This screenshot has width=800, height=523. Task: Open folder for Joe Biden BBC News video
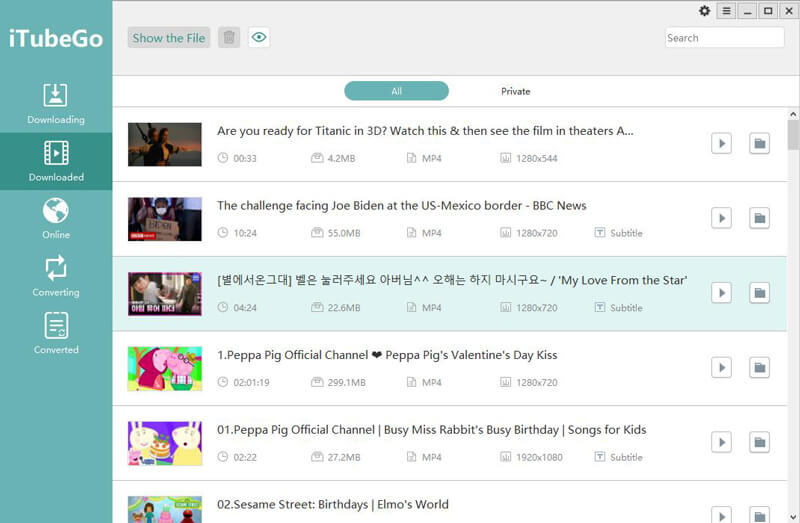point(759,218)
